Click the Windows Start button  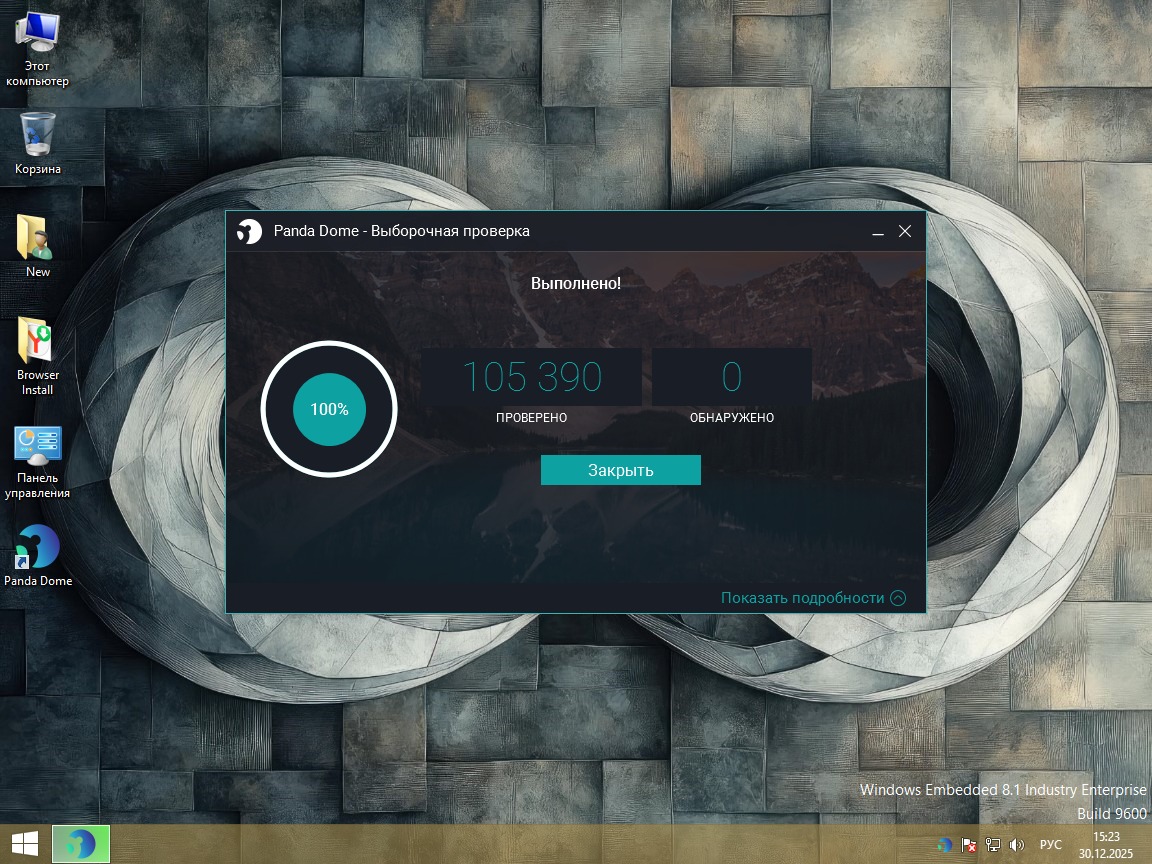point(25,844)
